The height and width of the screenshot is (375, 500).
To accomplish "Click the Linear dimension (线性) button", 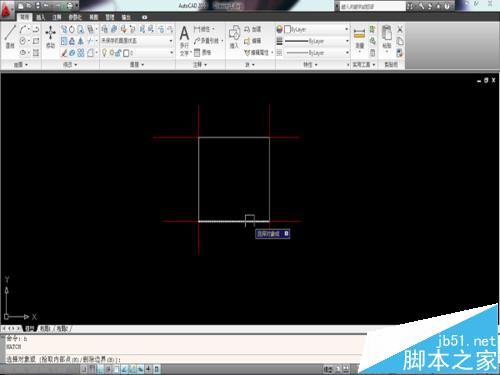I will click(203, 29).
